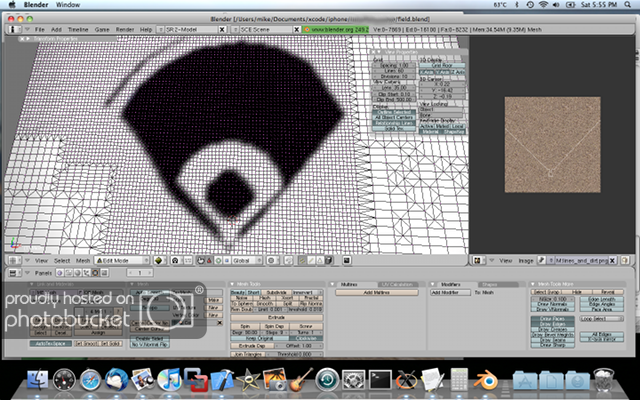Viewport: 640px width, 400px height.
Task: Select the scale manipulator square icon
Action: point(227,260)
